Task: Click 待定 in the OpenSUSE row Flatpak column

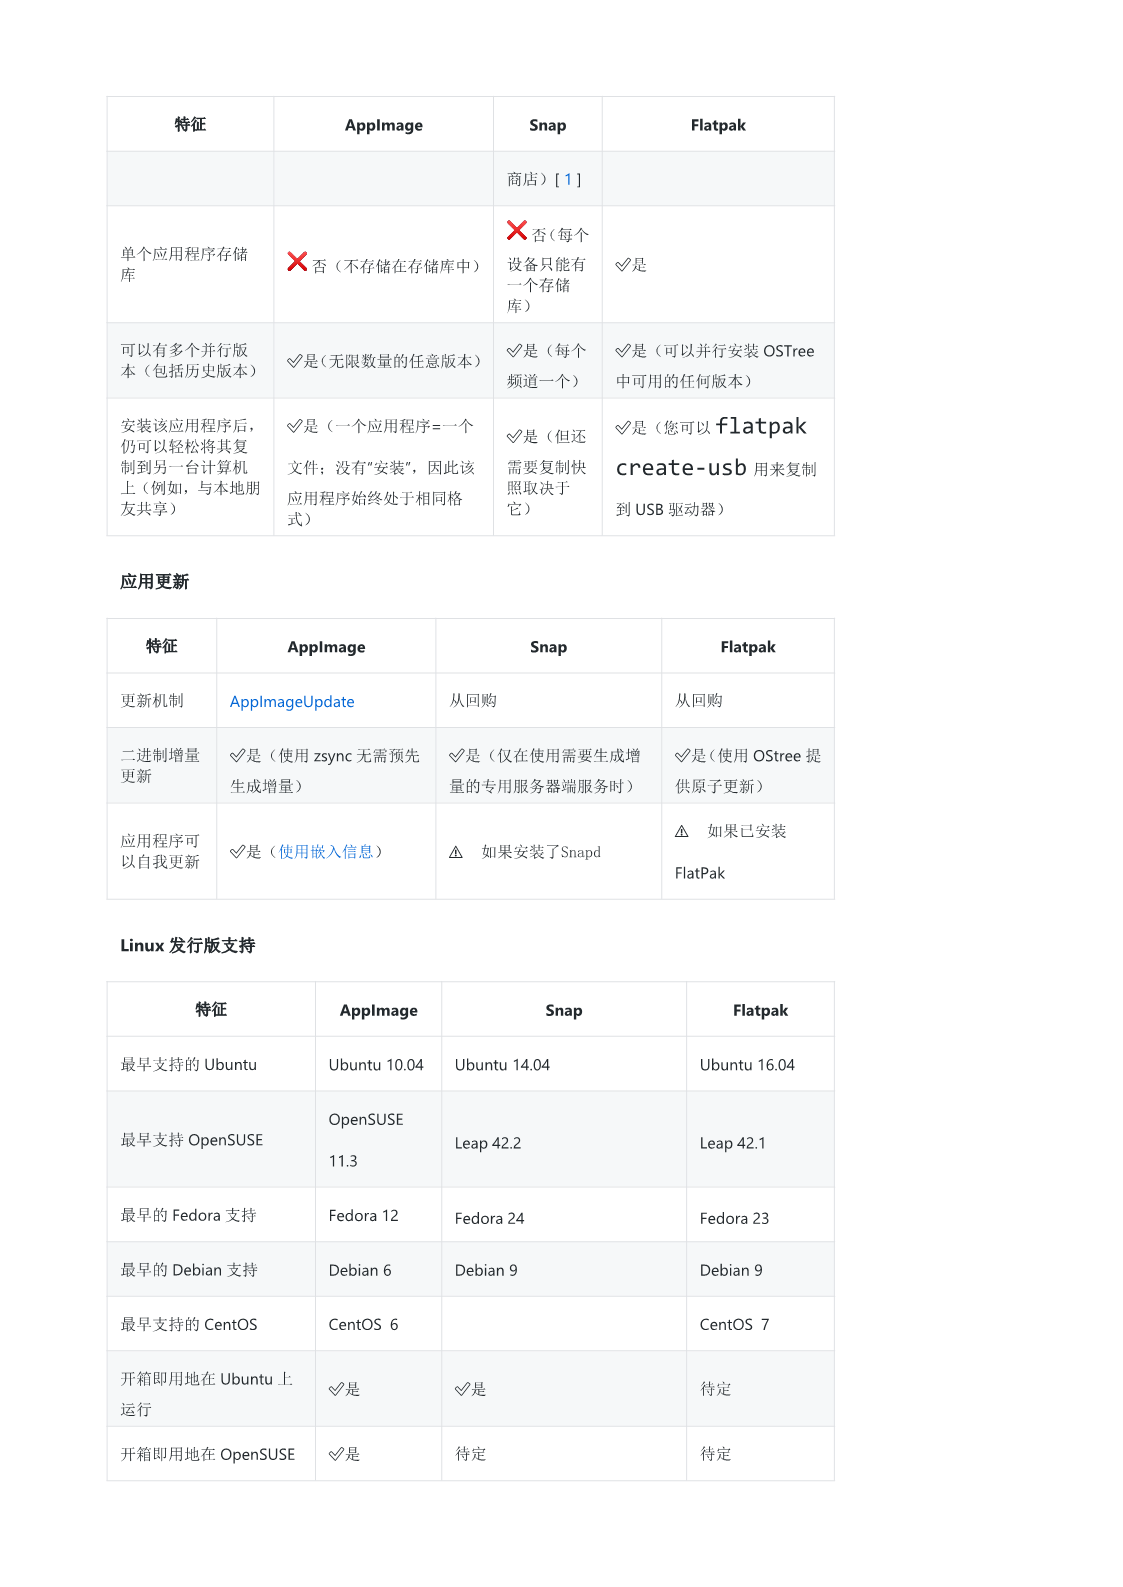Action: (716, 1454)
